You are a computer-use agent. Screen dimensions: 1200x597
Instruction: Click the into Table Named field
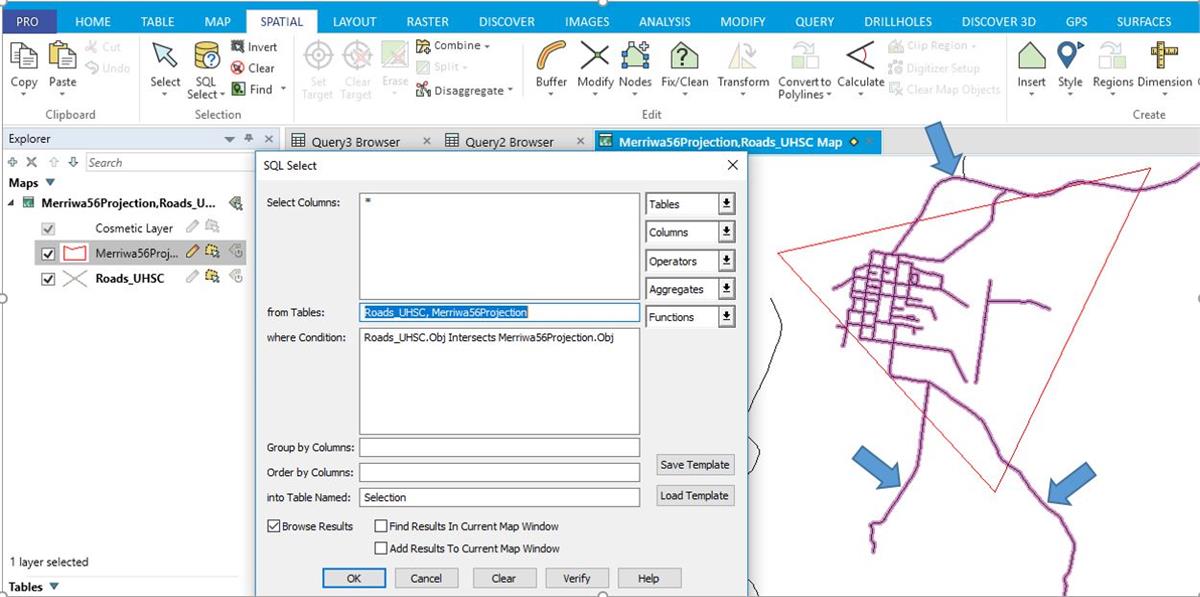pyautogui.click(x=499, y=497)
